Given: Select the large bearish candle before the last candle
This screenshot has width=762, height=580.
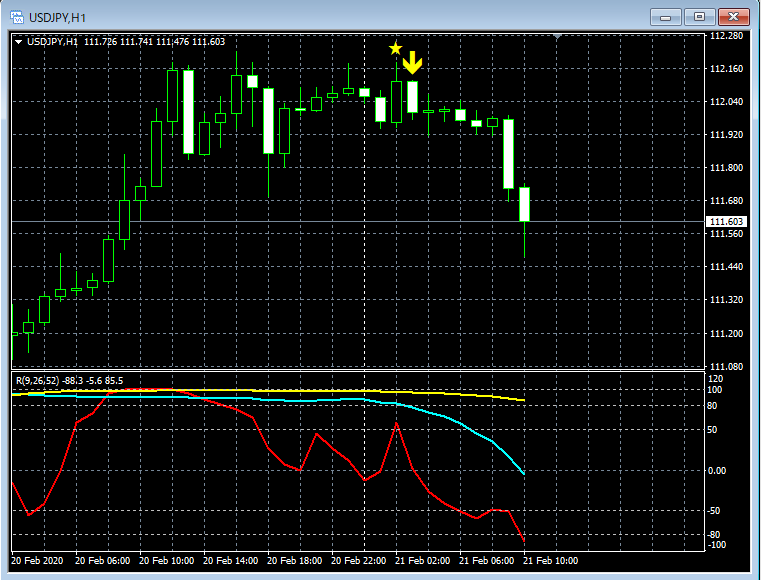Looking at the screenshot, I should click(x=508, y=154).
